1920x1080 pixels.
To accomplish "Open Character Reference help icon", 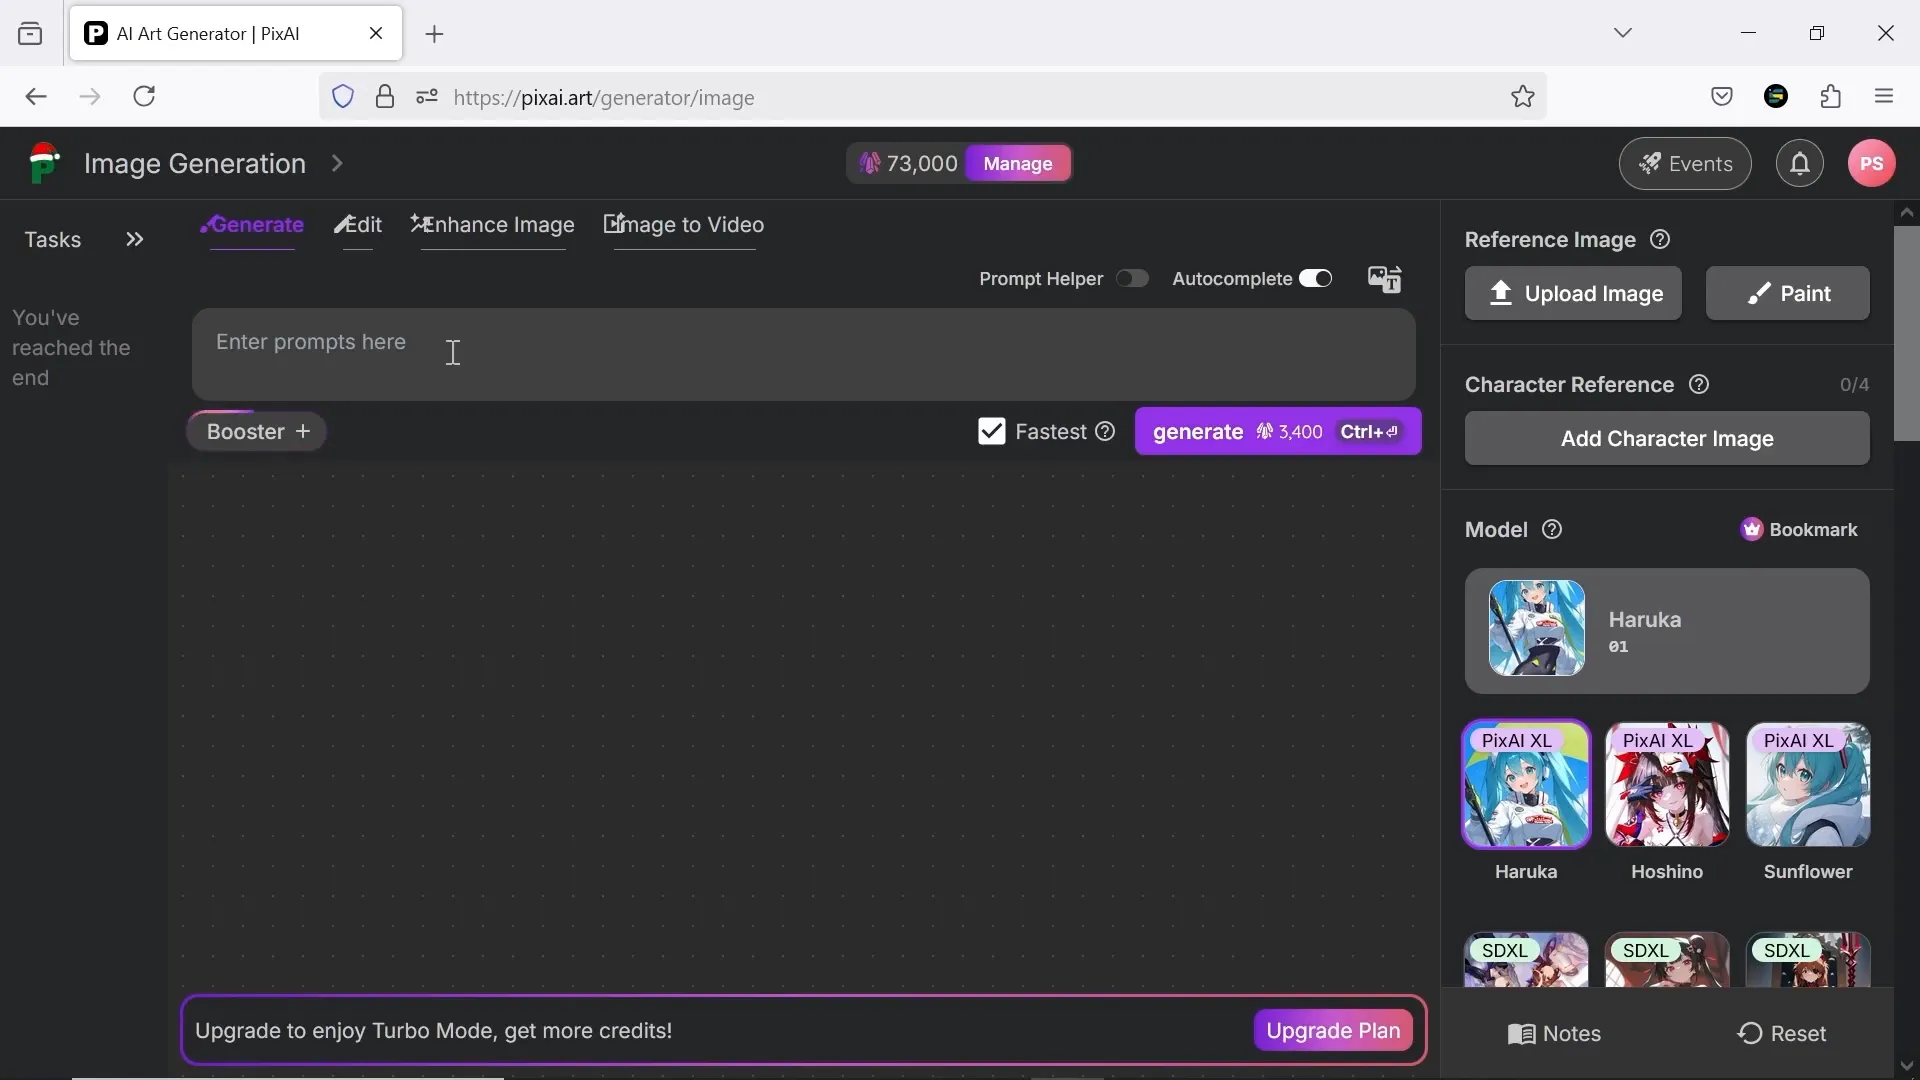I will point(1699,385).
